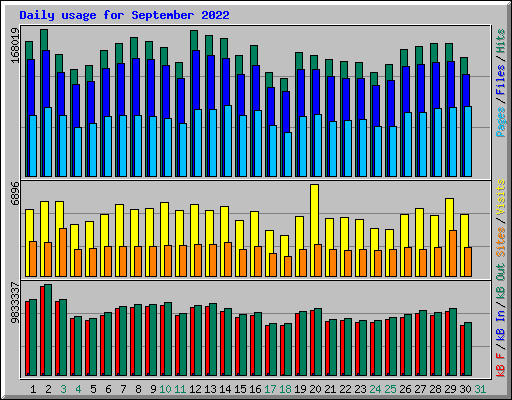Click day label 6 on the x-axis
This screenshot has height=400, width=512.
click(x=108, y=389)
